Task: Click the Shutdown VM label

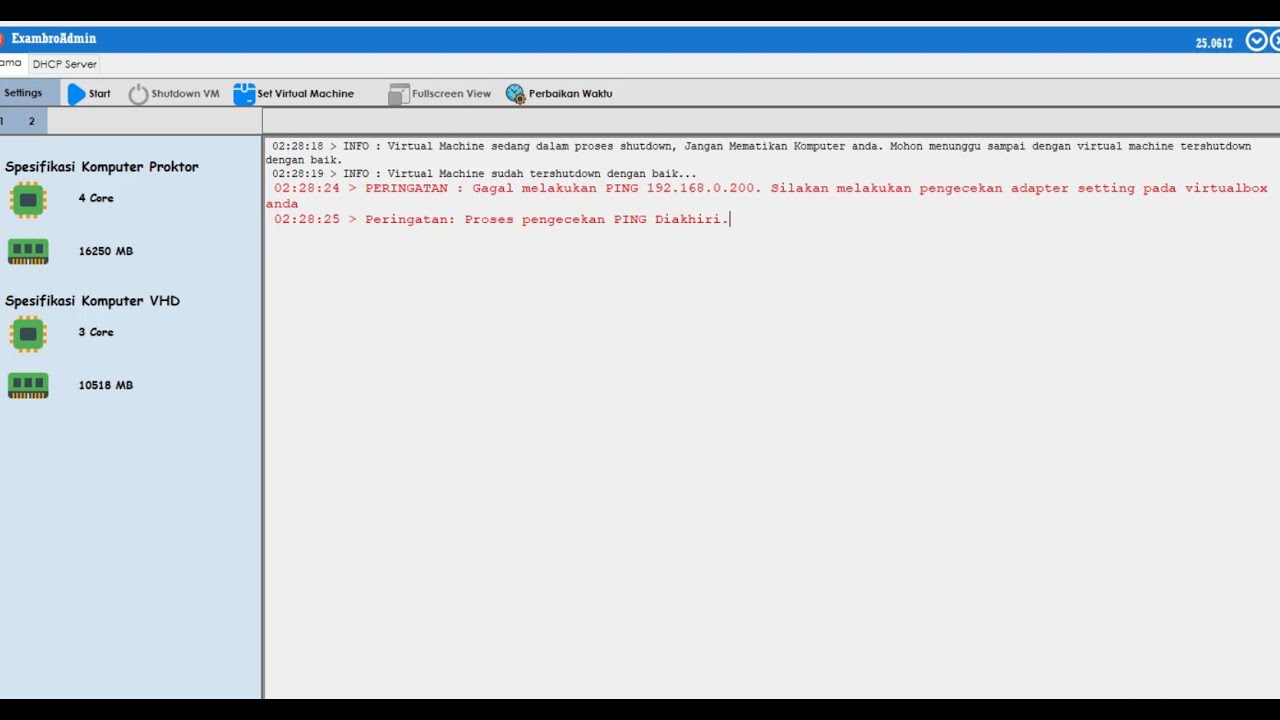Action: [185, 94]
